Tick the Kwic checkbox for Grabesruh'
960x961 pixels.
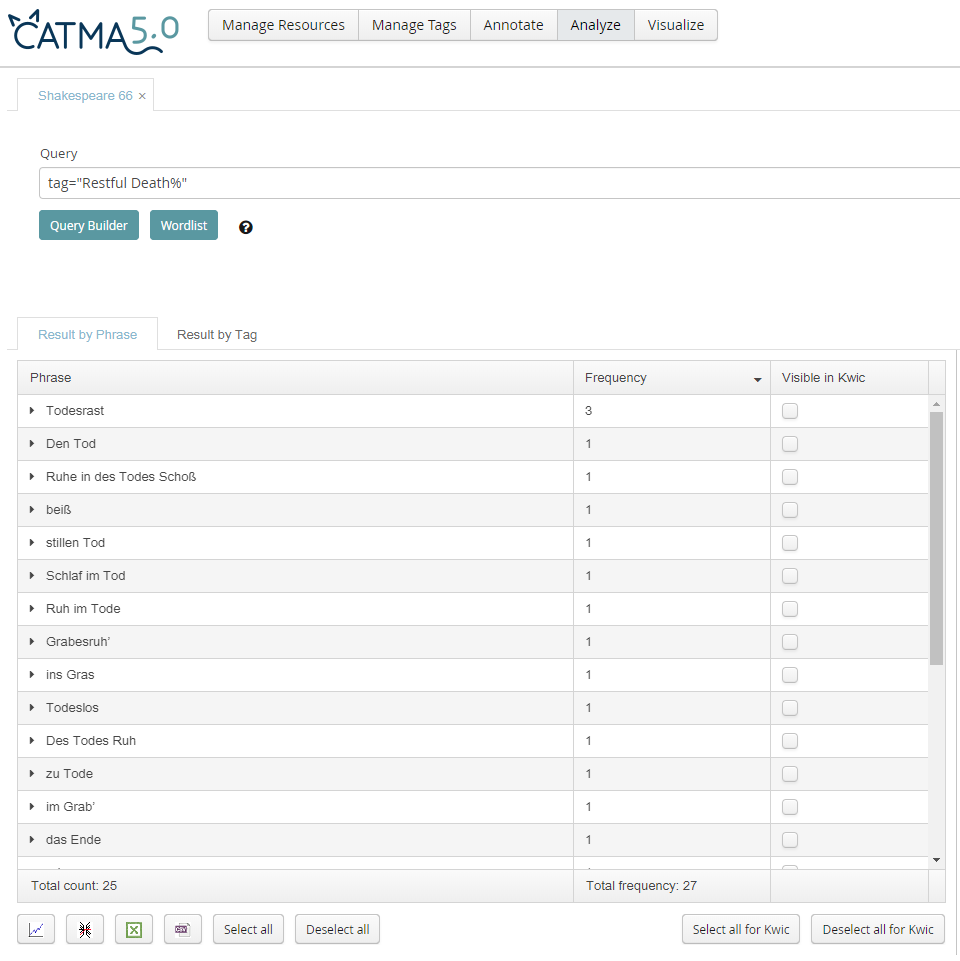(x=790, y=642)
